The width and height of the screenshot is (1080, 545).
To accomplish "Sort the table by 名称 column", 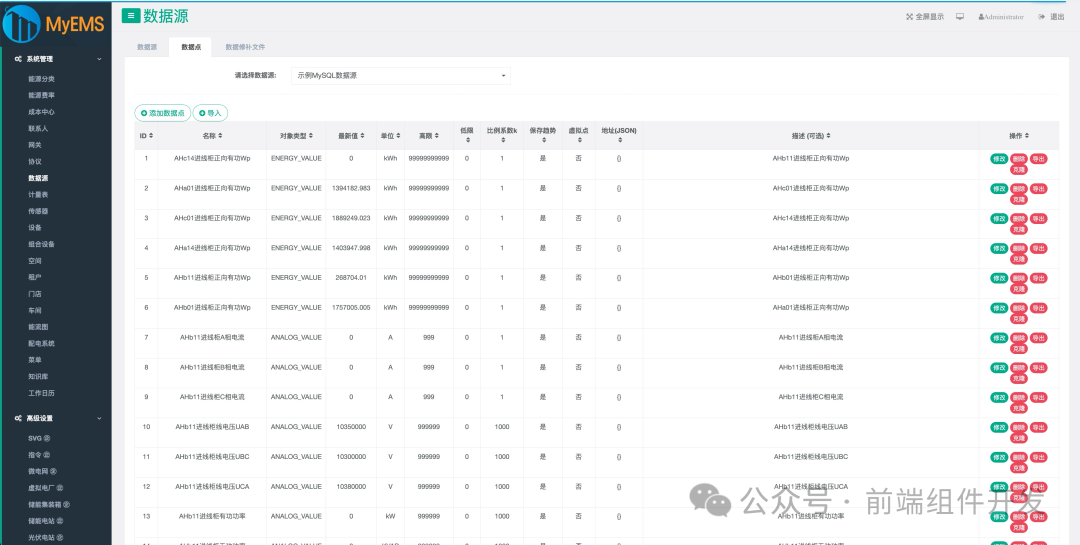I will 212,136.
